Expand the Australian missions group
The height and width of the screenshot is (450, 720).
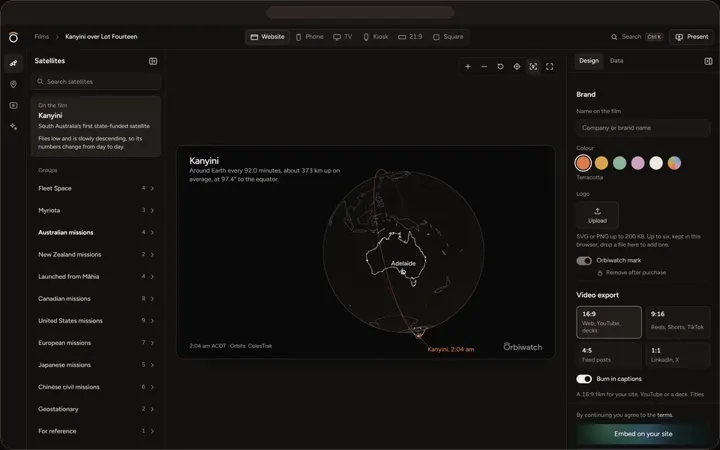tap(96, 232)
